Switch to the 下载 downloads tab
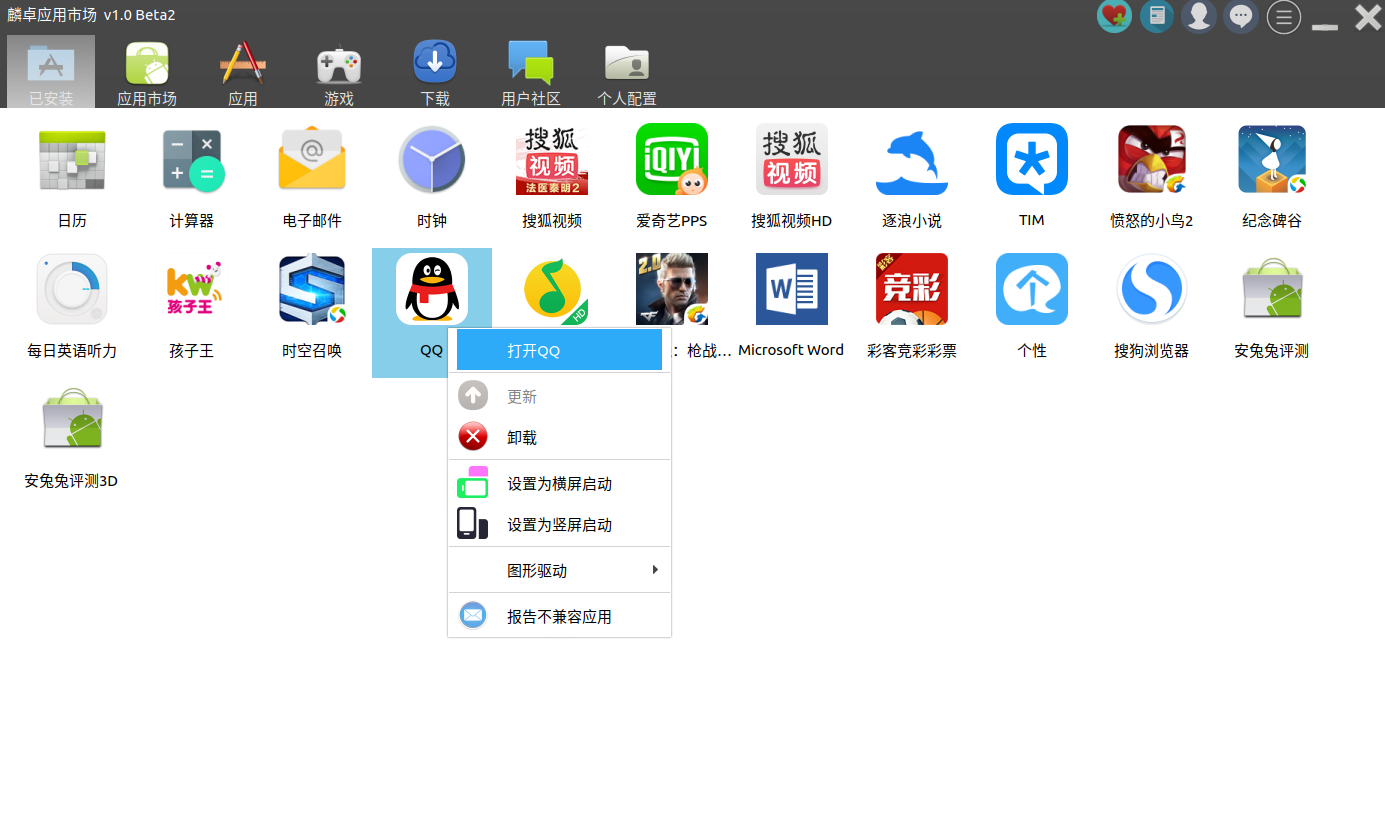Viewport: 1385px width, 816px height. [435, 71]
